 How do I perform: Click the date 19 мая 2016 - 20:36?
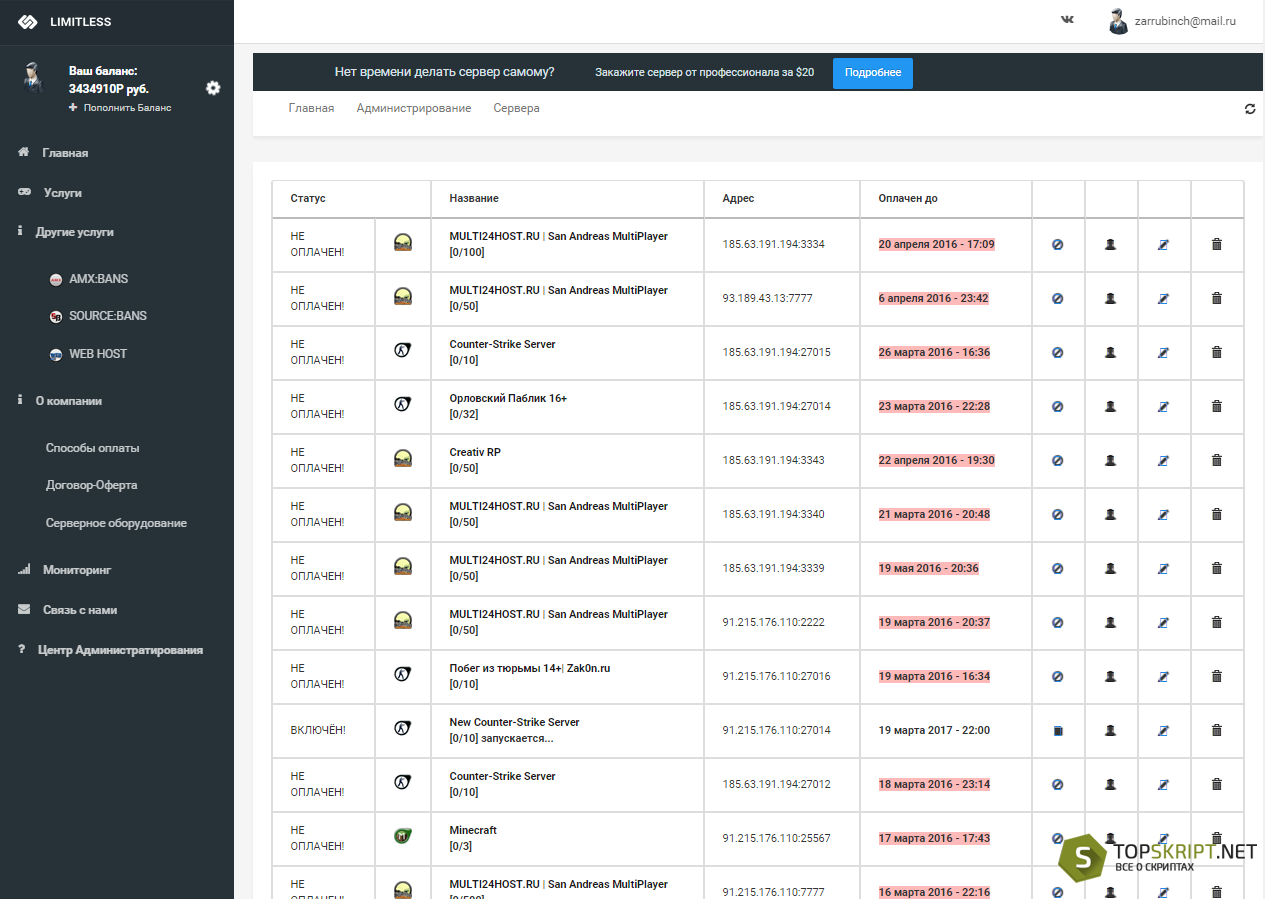928,568
